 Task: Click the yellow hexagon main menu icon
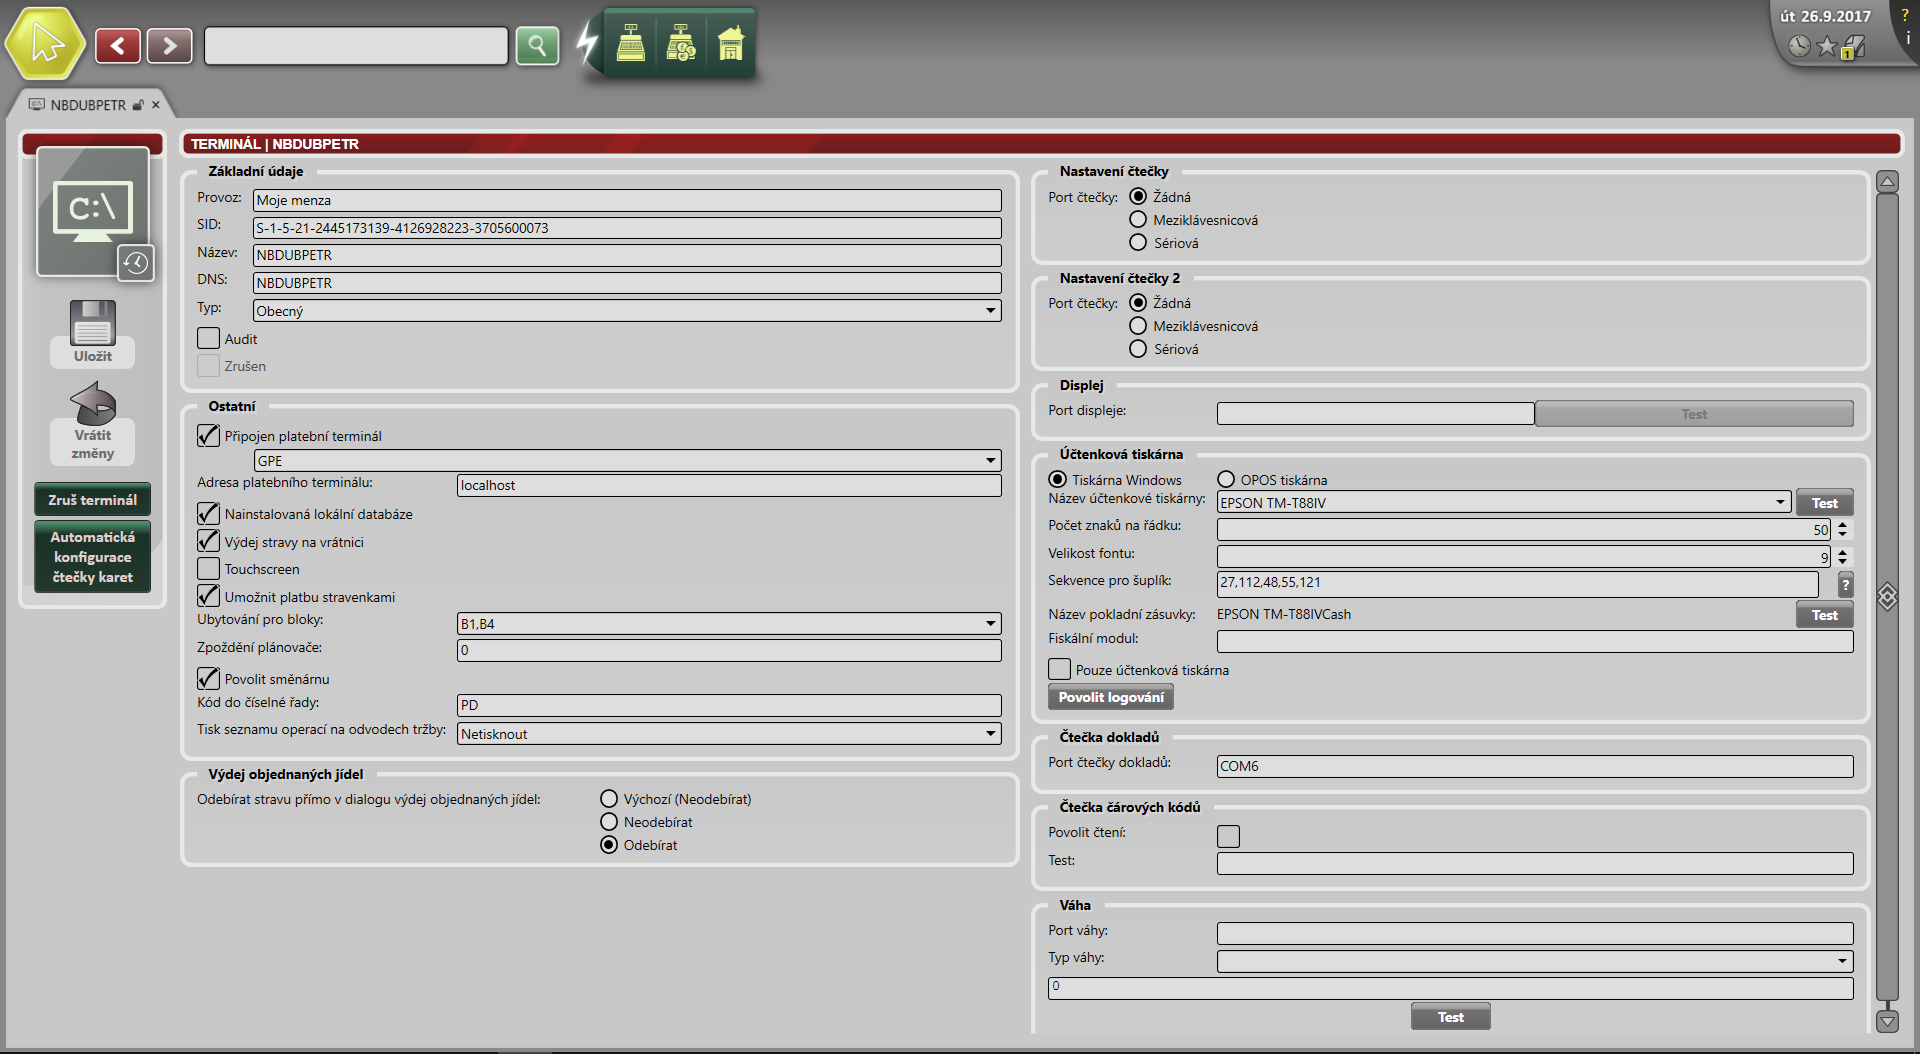[45, 44]
